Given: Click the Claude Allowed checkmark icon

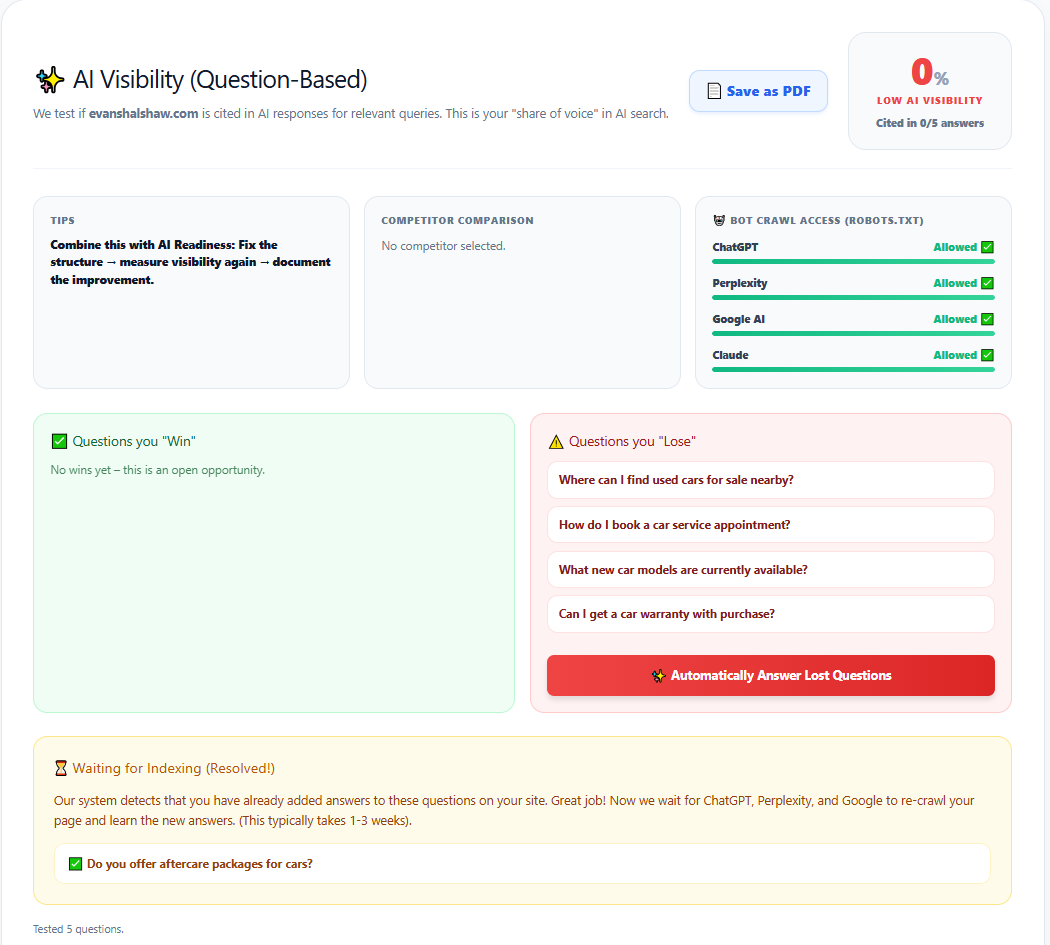Looking at the screenshot, I should [987, 355].
